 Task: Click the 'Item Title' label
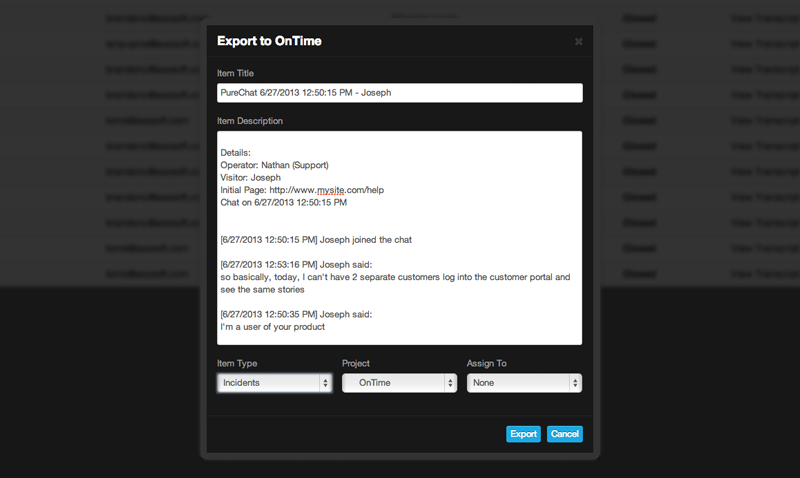click(x=235, y=73)
